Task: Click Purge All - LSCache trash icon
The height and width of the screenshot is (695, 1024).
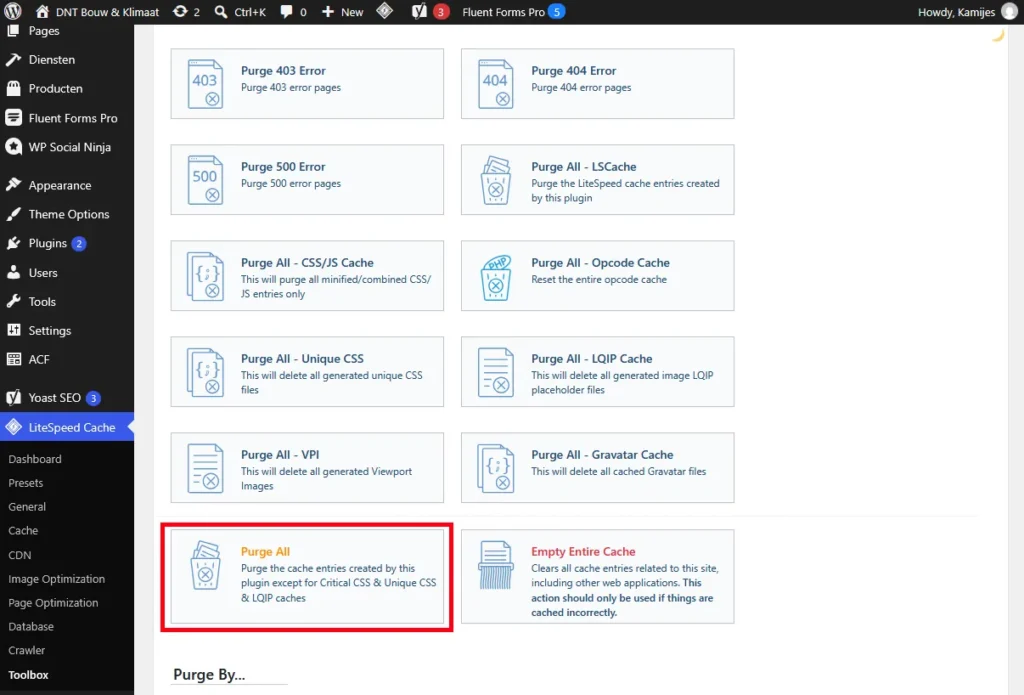Action: click(496, 180)
